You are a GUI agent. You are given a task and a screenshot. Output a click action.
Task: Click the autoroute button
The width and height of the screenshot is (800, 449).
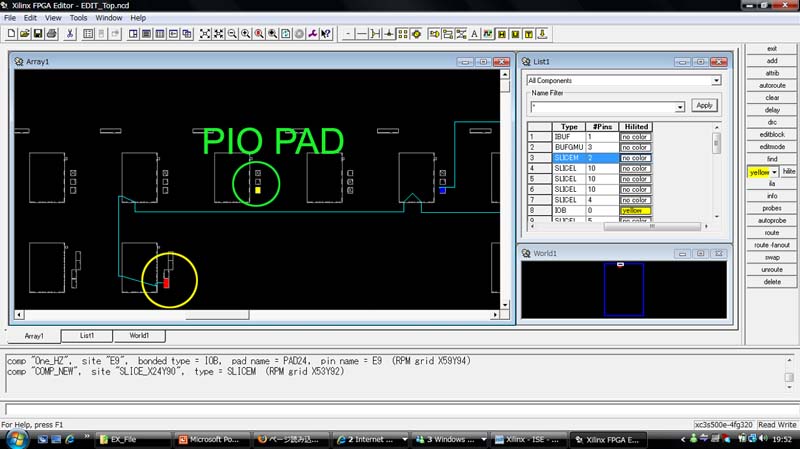pos(772,86)
